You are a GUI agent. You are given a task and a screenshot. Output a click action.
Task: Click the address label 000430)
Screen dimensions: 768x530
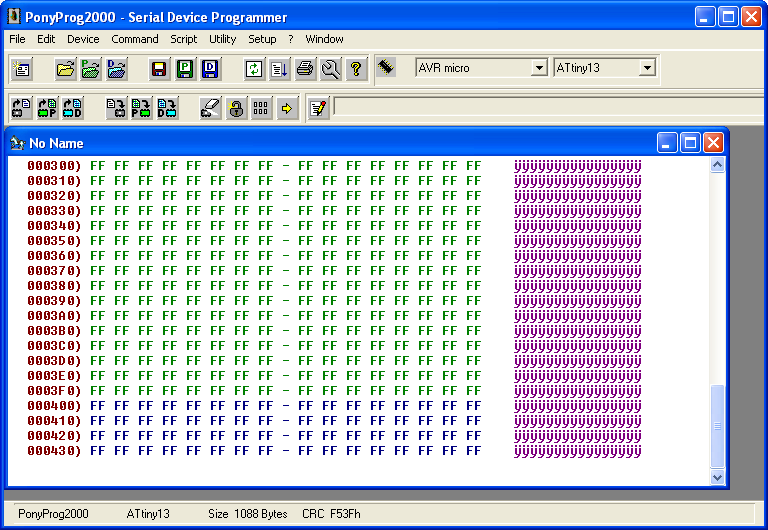click(54, 451)
